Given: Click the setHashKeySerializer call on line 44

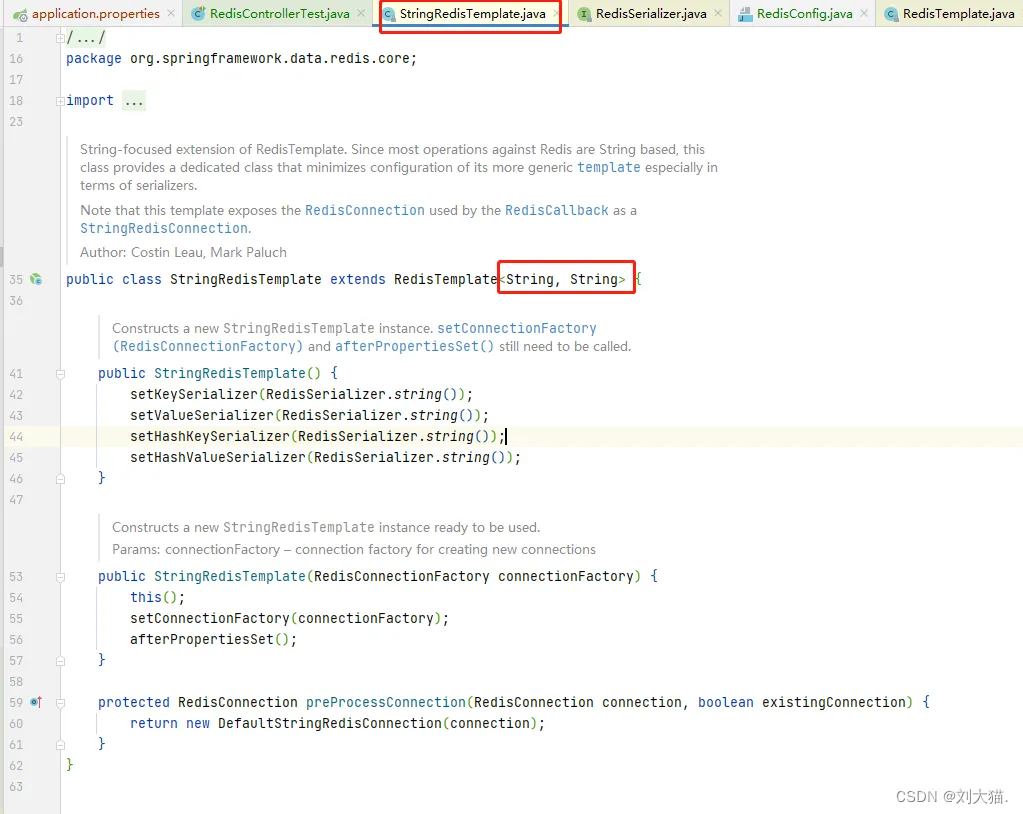Looking at the screenshot, I should 209,436.
